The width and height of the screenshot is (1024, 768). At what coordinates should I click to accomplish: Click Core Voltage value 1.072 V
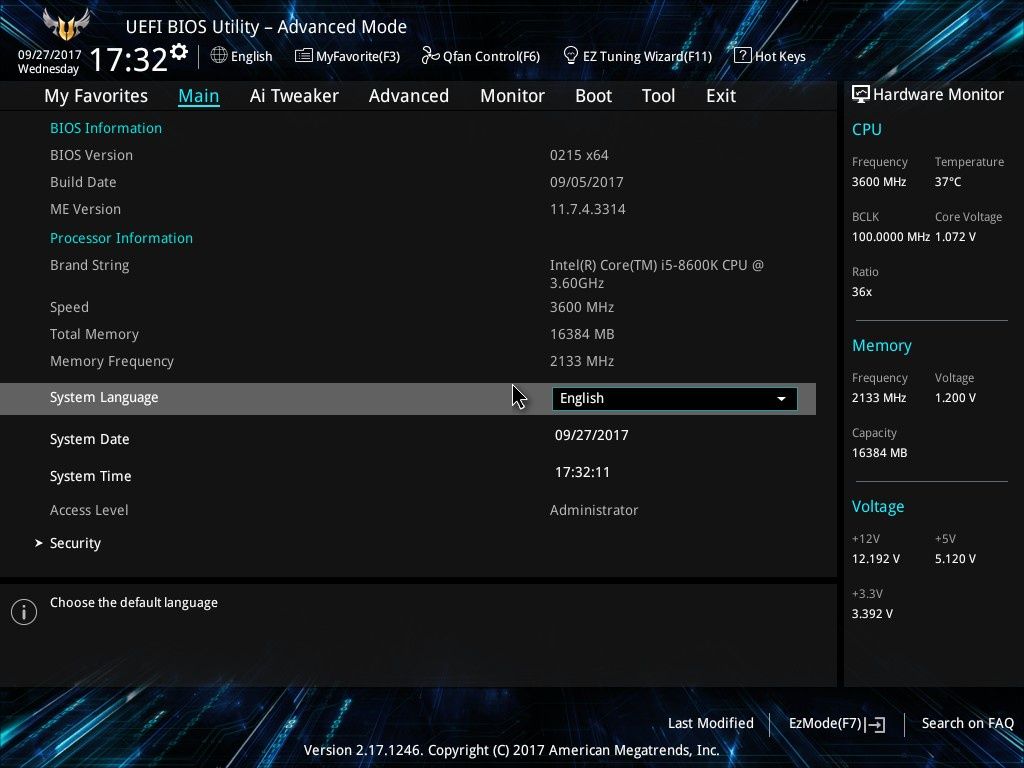955,237
